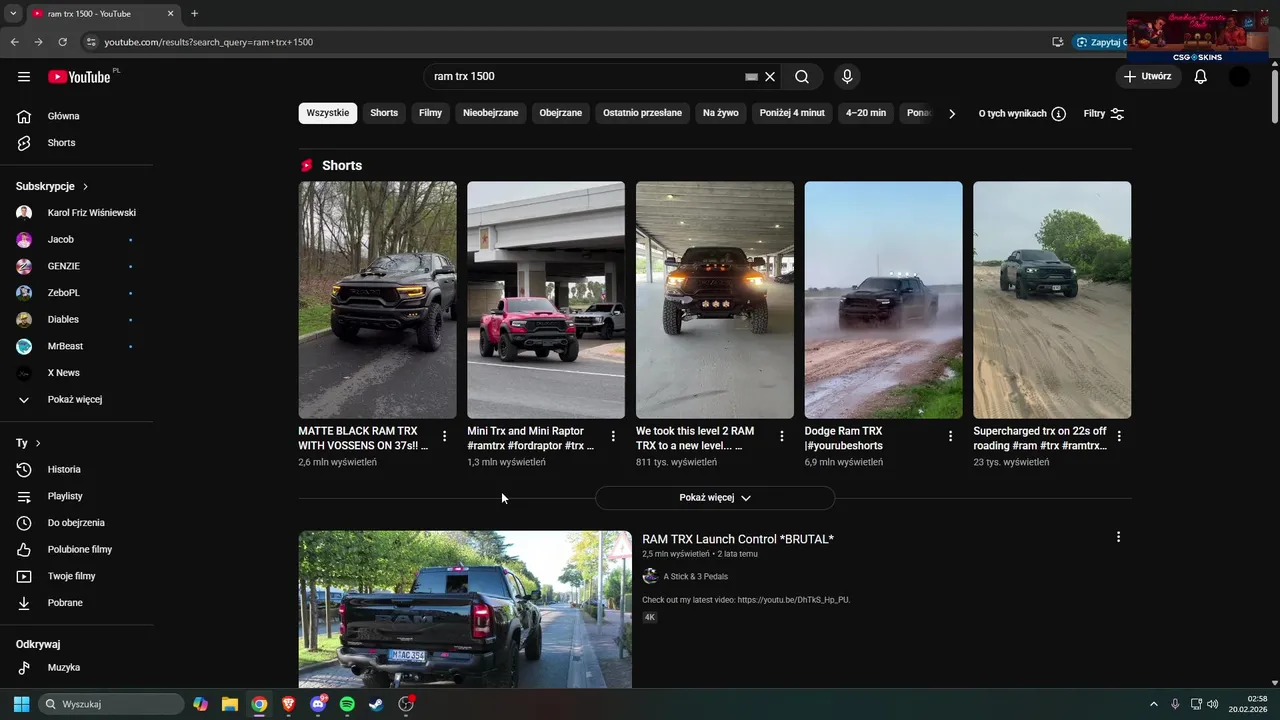
Task: Open the YouTube hamburger guide menu
Action: tap(24, 77)
